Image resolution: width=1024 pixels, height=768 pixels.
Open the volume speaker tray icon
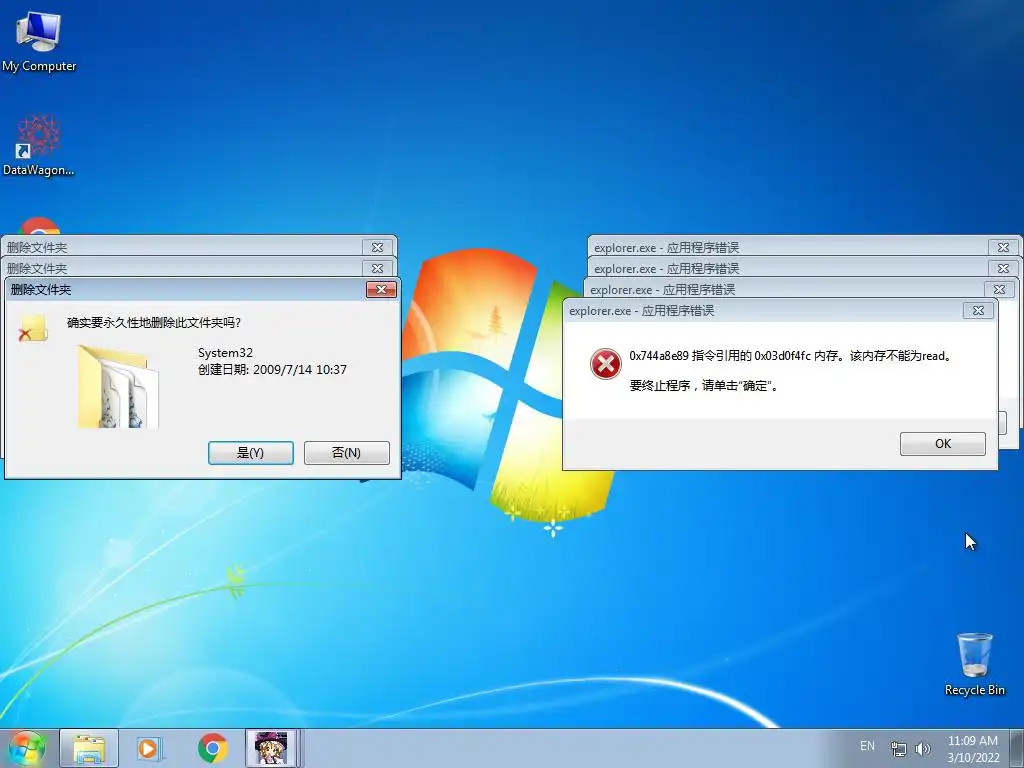[923, 748]
